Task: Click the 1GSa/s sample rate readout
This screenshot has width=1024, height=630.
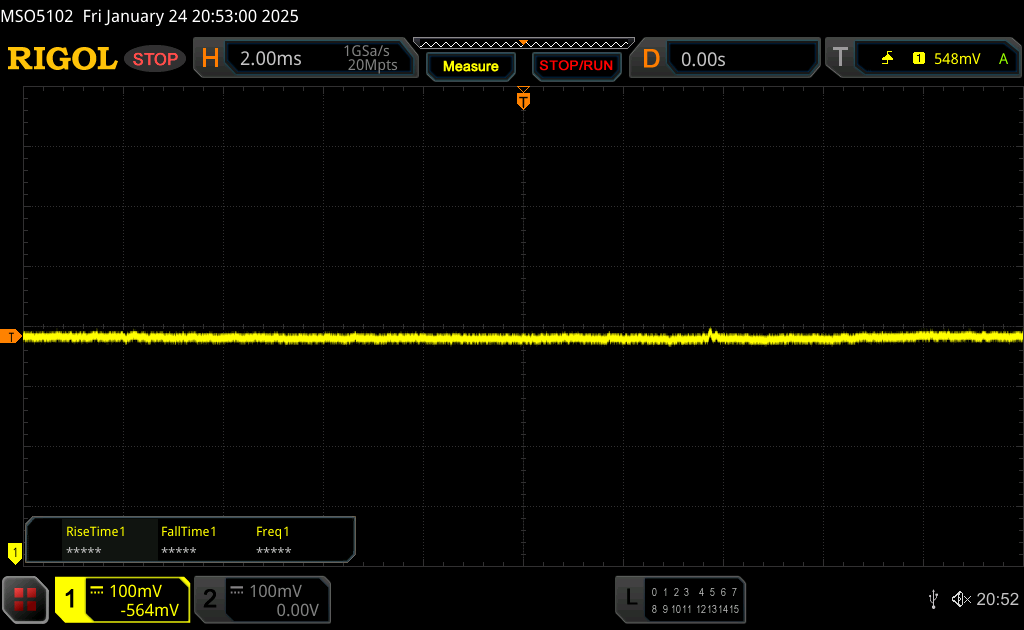Action: click(366, 51)
